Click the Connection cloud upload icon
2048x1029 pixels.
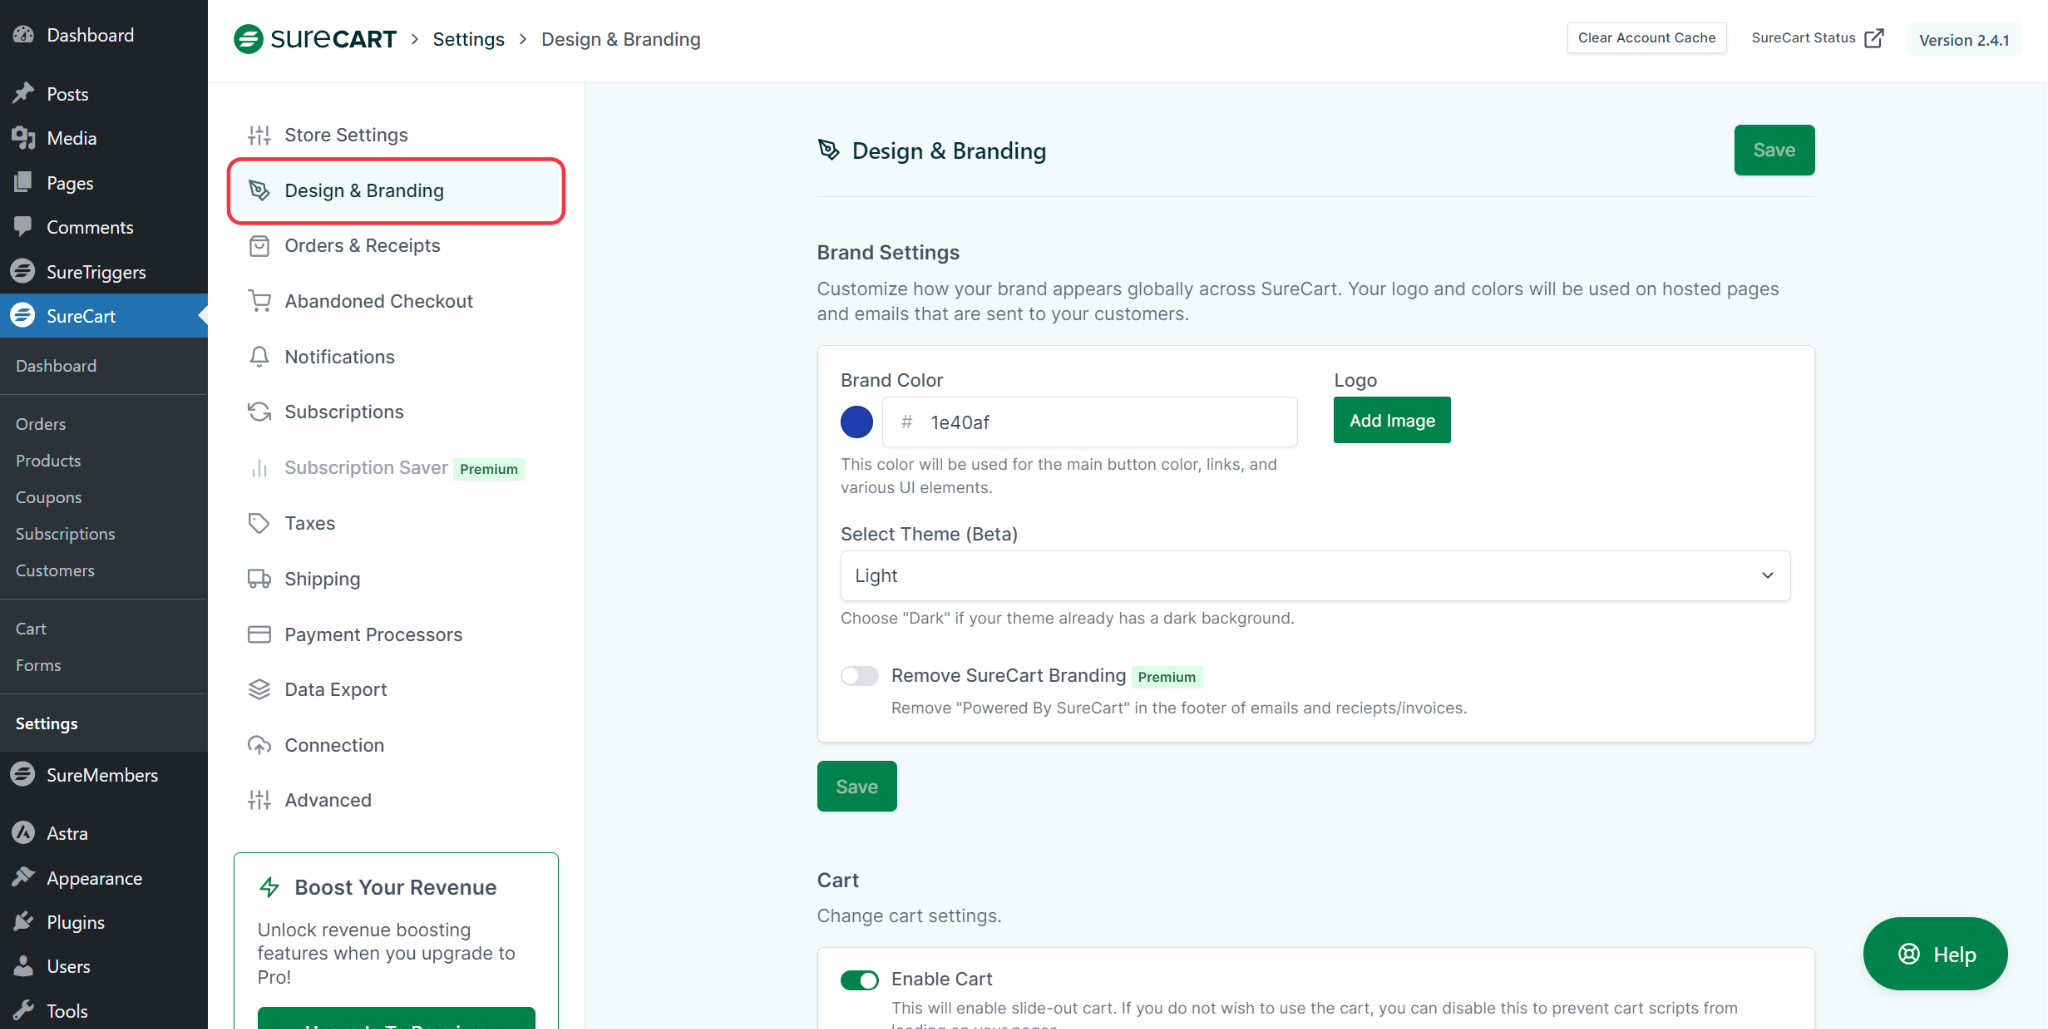pyautogui.click(x=260, y=745)
